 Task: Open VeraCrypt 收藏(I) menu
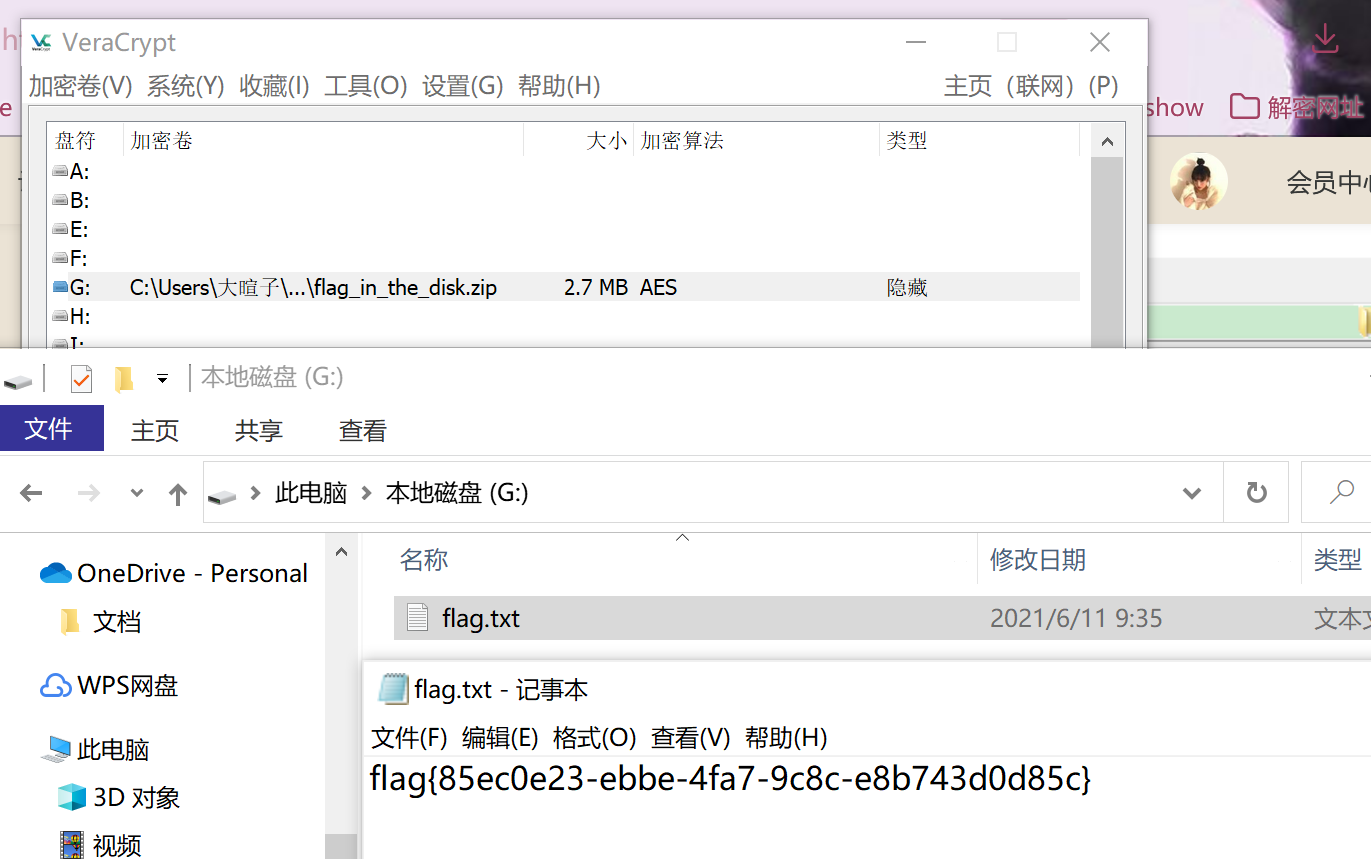tap(275, 86)
